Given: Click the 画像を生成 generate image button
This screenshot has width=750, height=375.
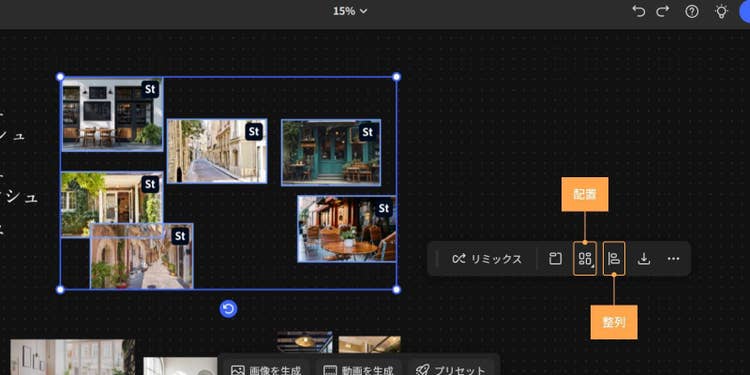Looking at the screenshot, I should (x=266, y=370).
